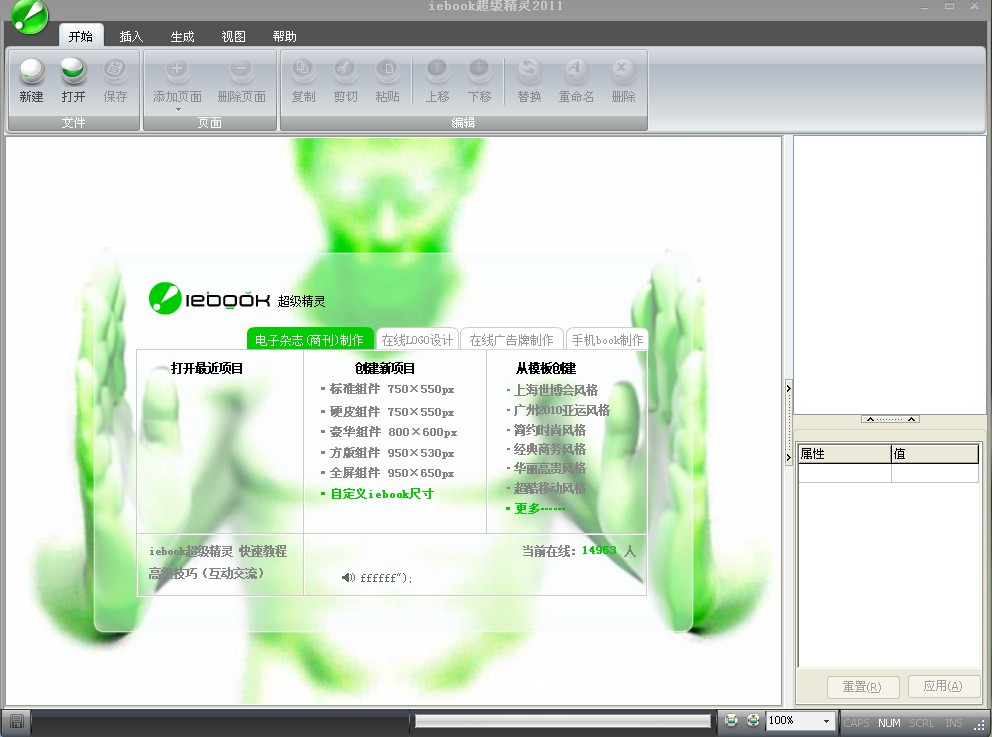Viewport: 992px width, 737px height.
Task: Click the iebook logo button at top-left
Action: (28, 17)
